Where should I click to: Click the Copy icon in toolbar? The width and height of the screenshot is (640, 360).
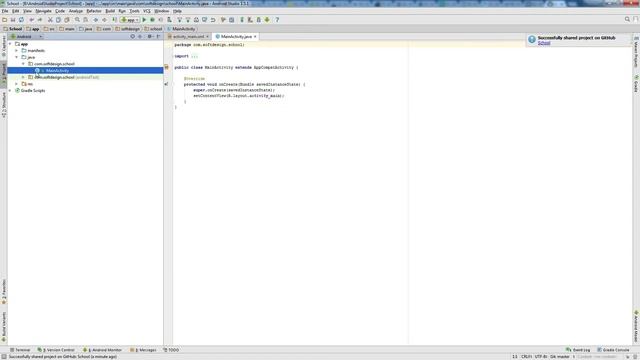[x=58, y=20]
